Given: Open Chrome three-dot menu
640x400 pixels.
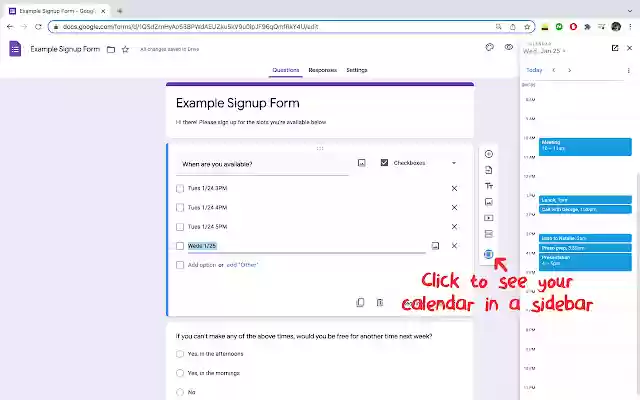Looking at the screenshot, I should tap(630, 27).
